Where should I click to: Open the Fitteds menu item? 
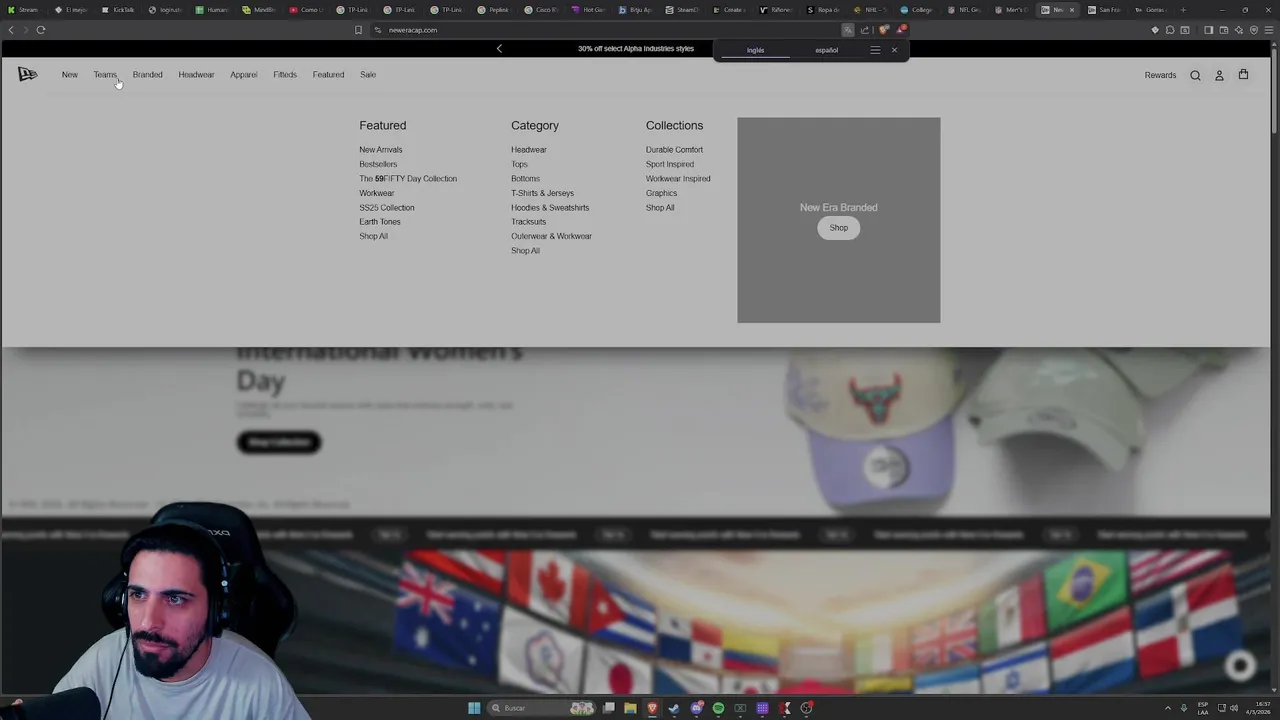tap(285, 75)
